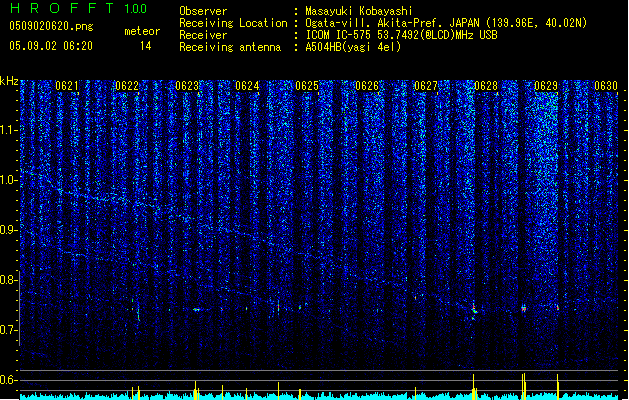
Task: Click the 0624 time marker
Action: click(247, 86)
